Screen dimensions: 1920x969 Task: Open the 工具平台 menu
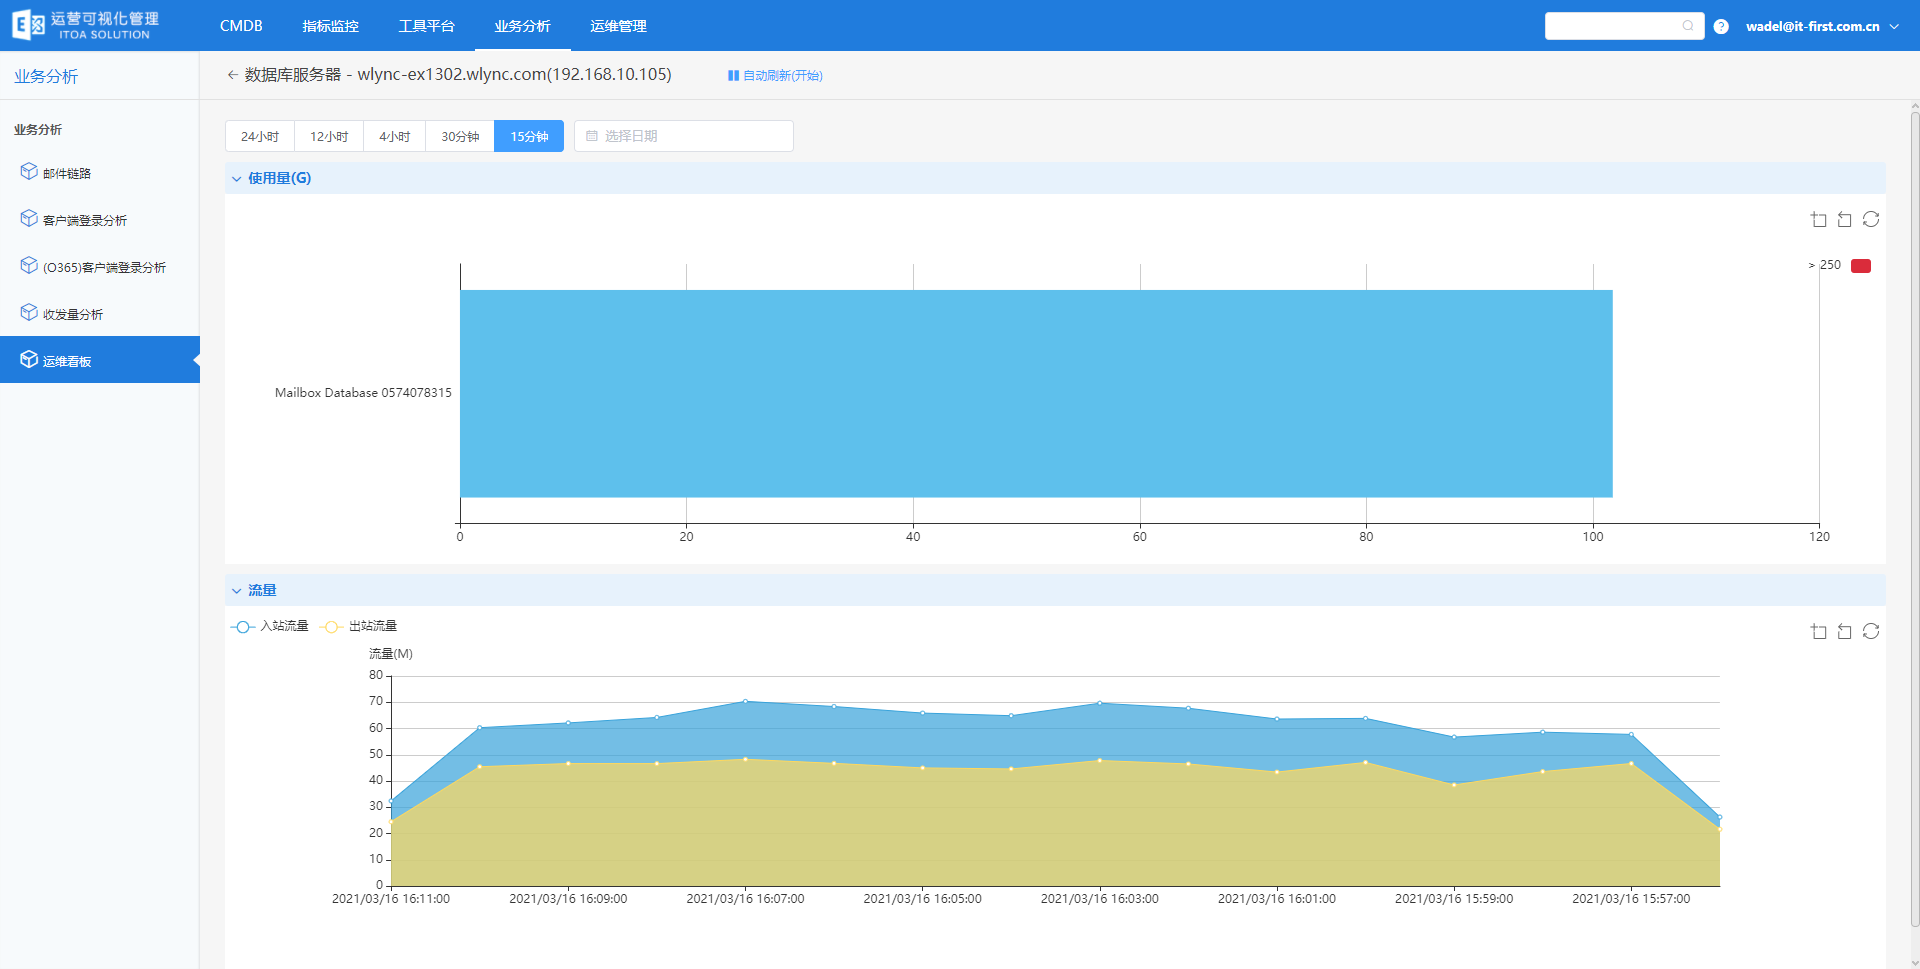click(426, 26)
